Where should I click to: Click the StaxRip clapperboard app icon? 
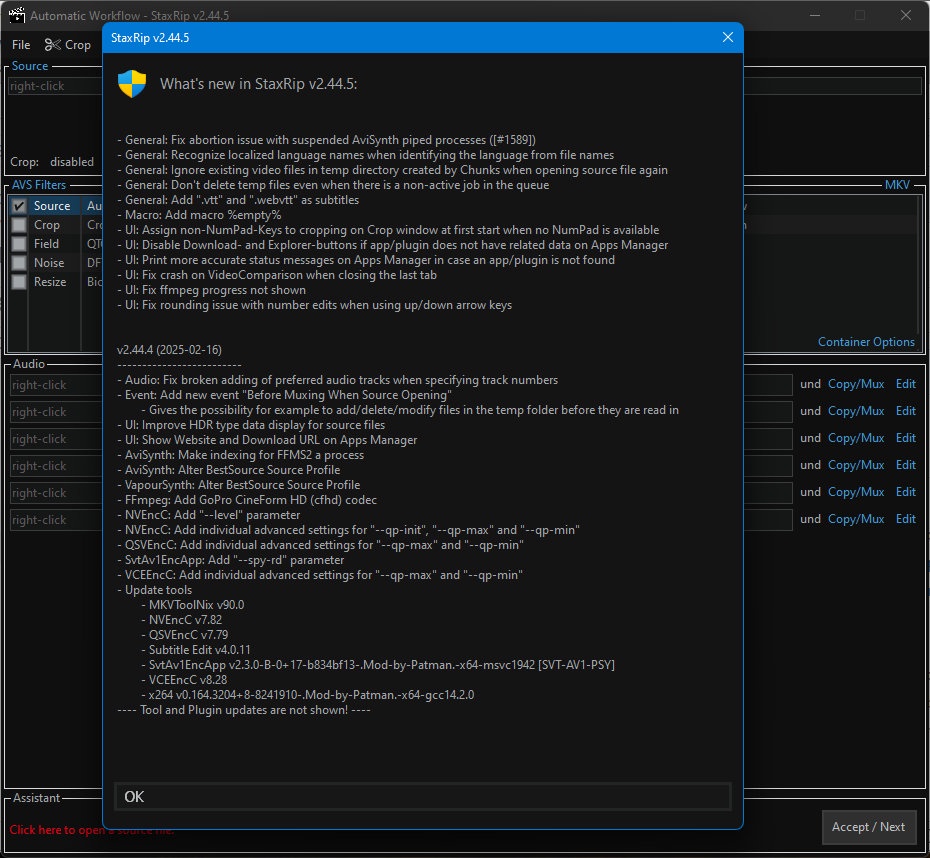pos(17,15)
